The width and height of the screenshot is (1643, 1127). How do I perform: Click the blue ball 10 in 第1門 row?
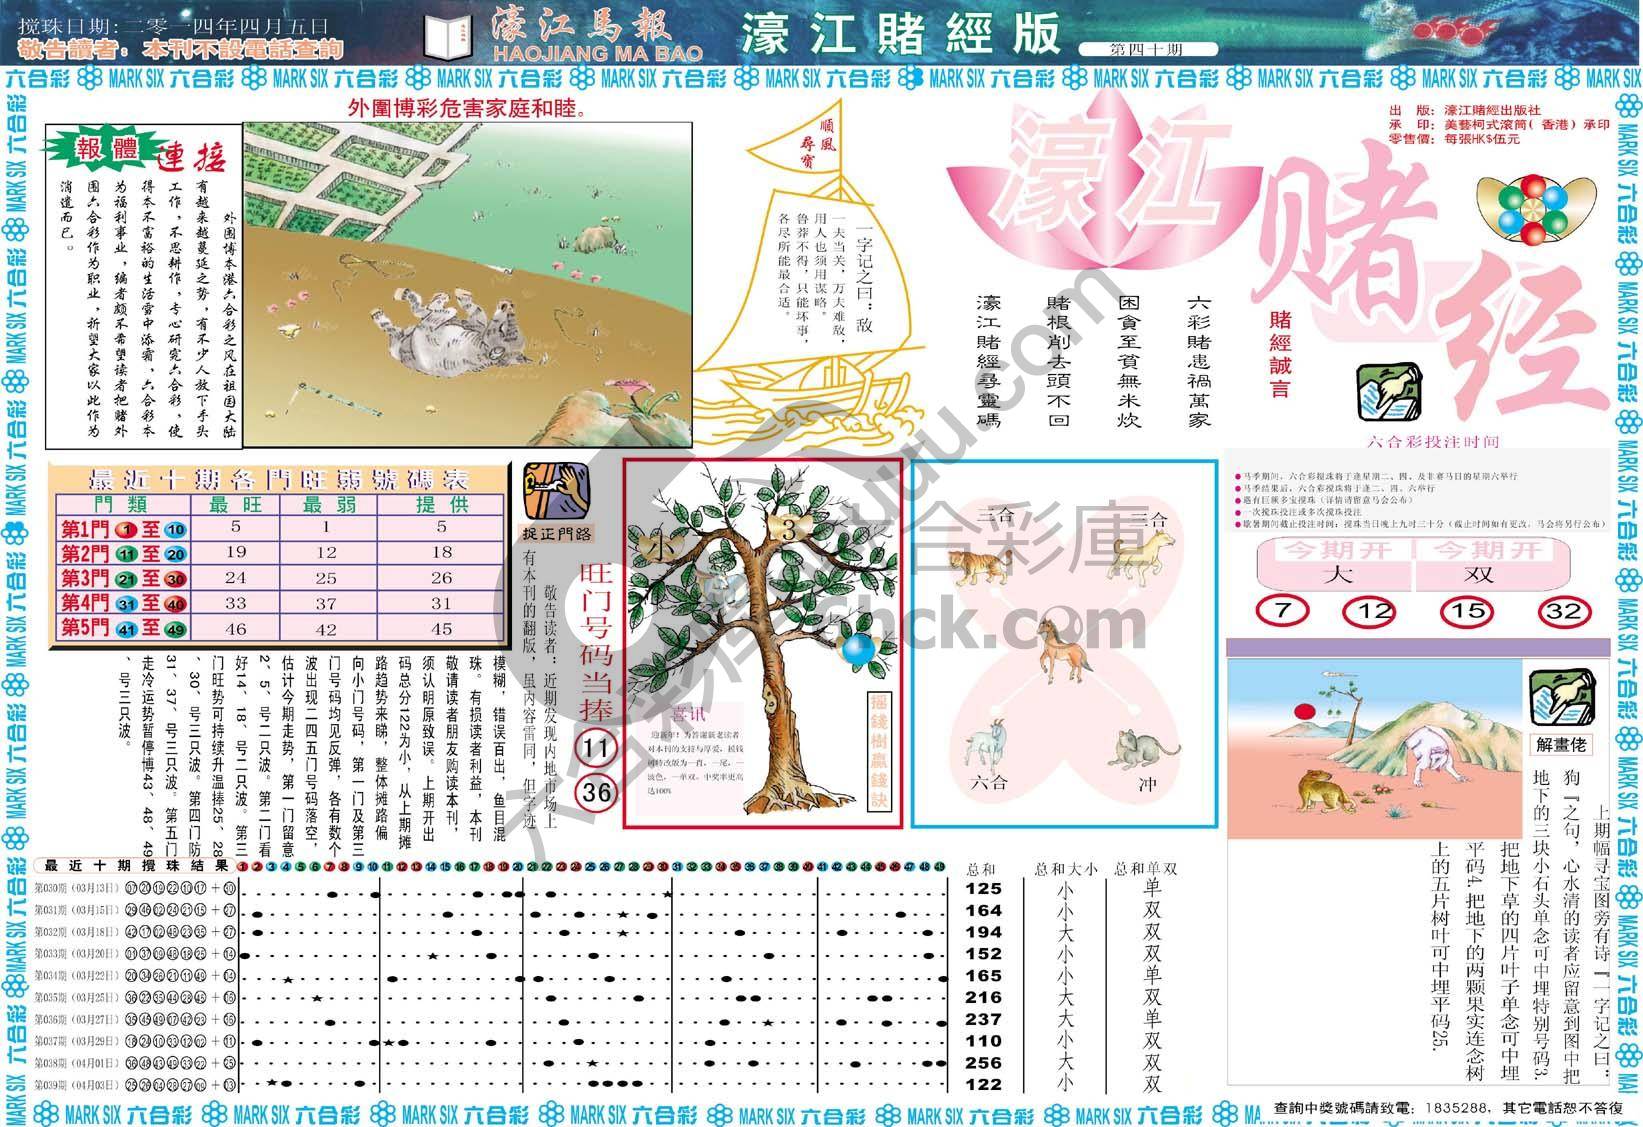[x=176, y=530]
